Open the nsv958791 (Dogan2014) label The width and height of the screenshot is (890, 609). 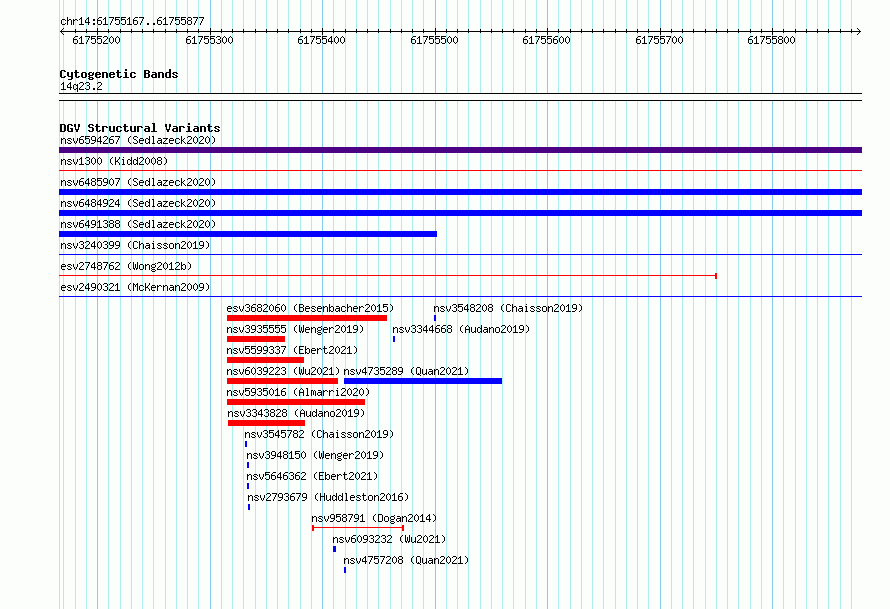point(374,518)
